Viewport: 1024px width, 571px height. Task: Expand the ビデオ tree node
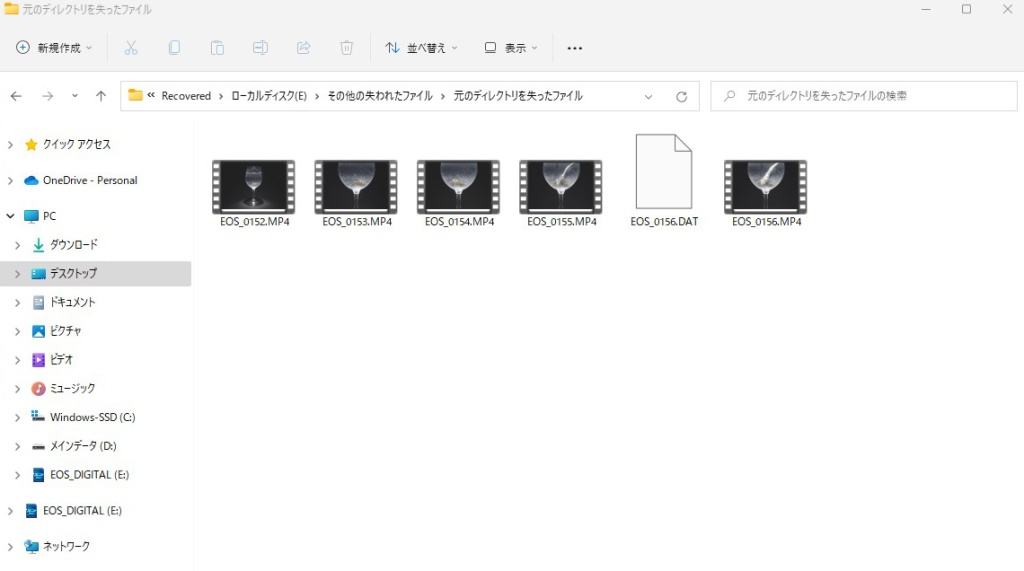pyautogui.click(x=18, y=360)
